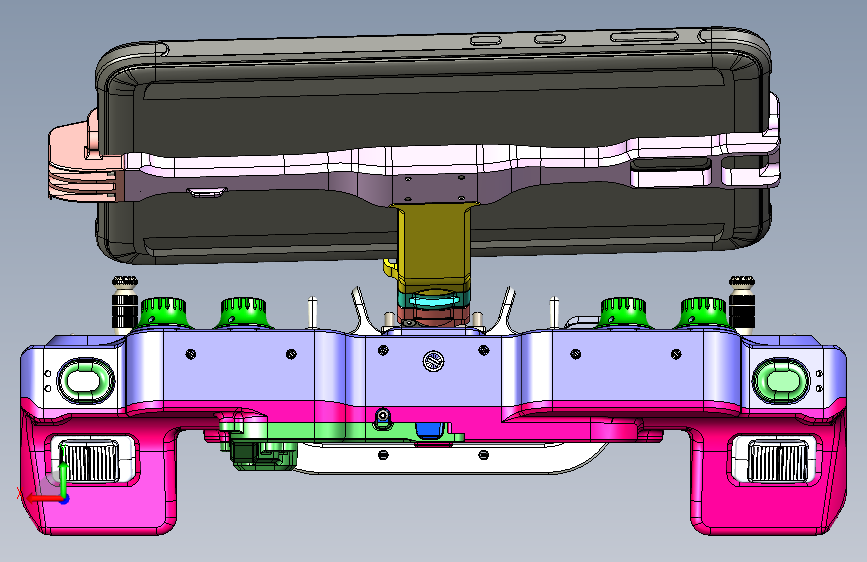Screen dimensions: 867x562
Task: Pick the left oval green button on controller
Action: 86,381
